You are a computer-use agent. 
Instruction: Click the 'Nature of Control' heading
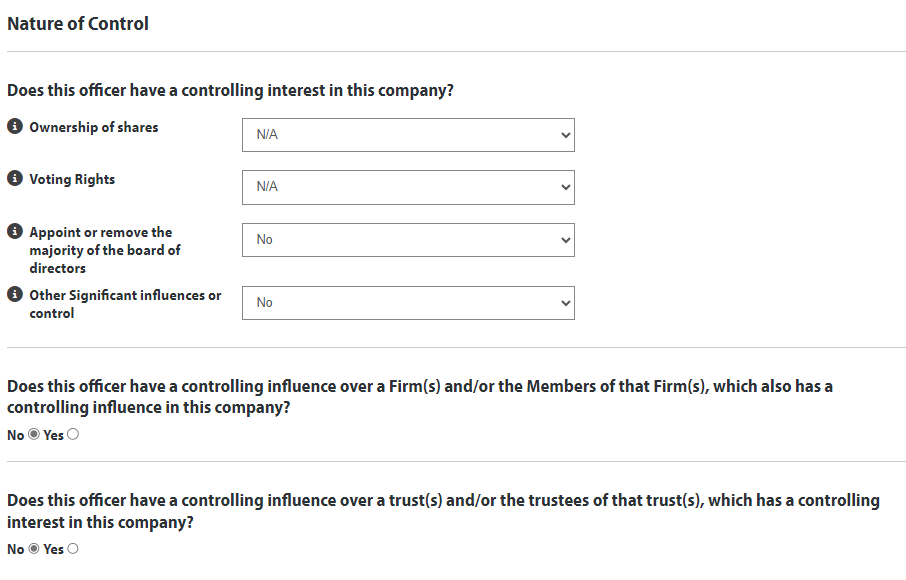tap(78, 24)
